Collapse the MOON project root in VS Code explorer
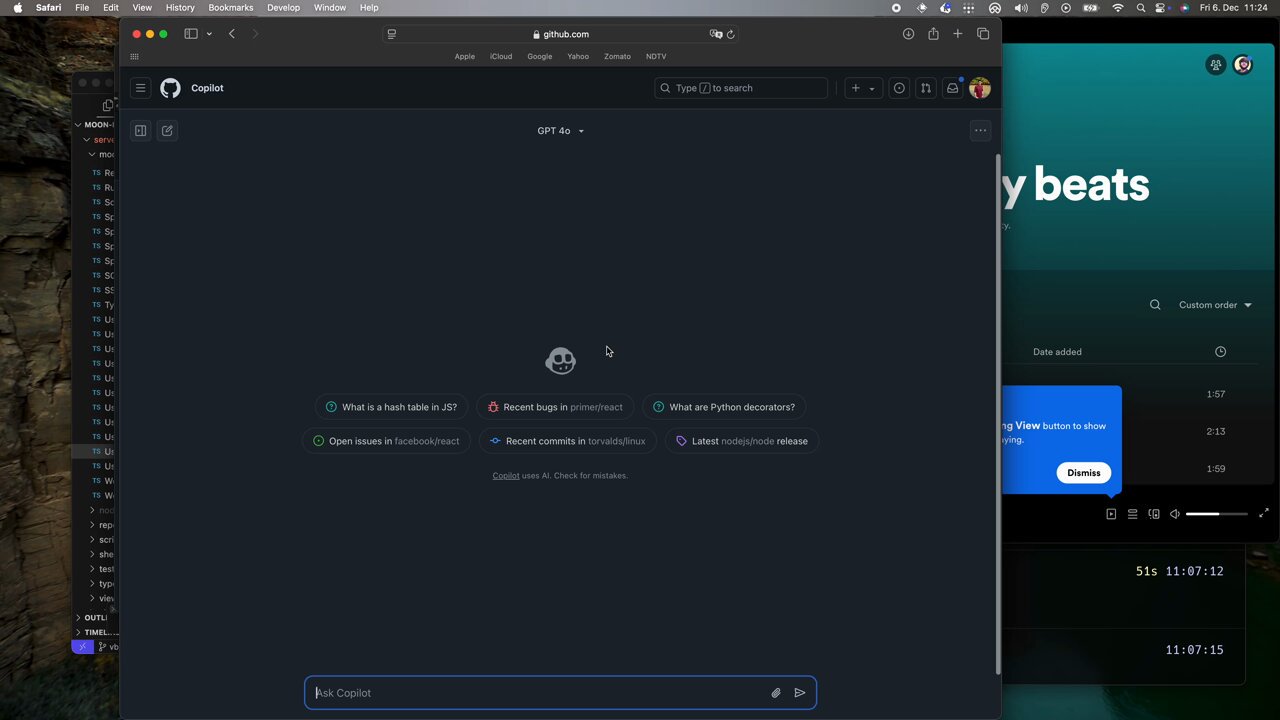The height and width of the screenshot is (720, 1280). (95, 125)
